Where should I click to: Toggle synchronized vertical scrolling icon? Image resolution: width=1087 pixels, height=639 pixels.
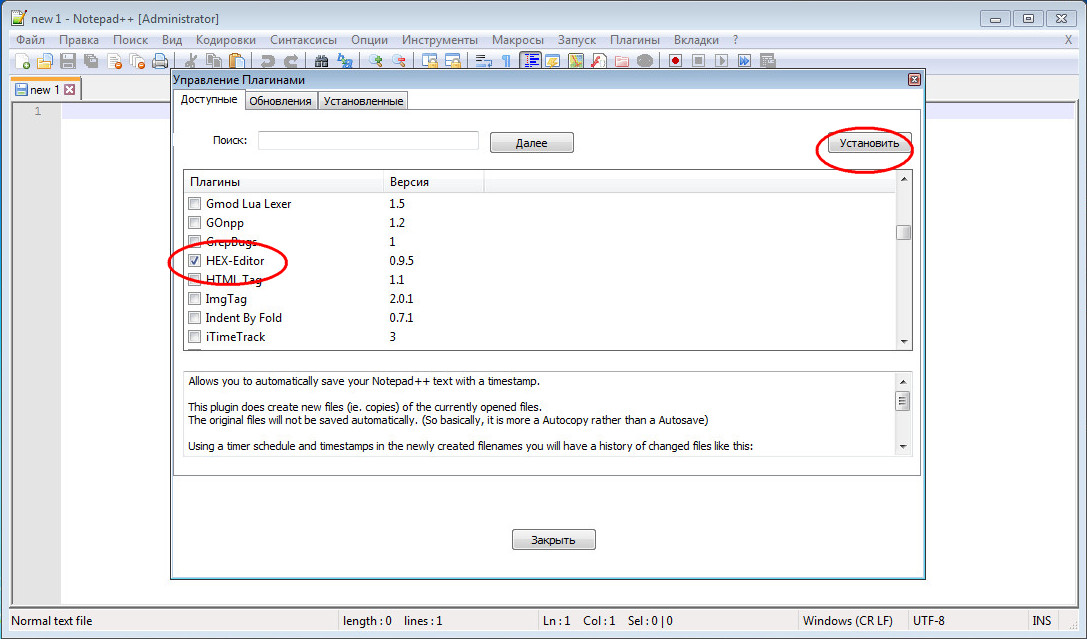(x=430, y=61)
